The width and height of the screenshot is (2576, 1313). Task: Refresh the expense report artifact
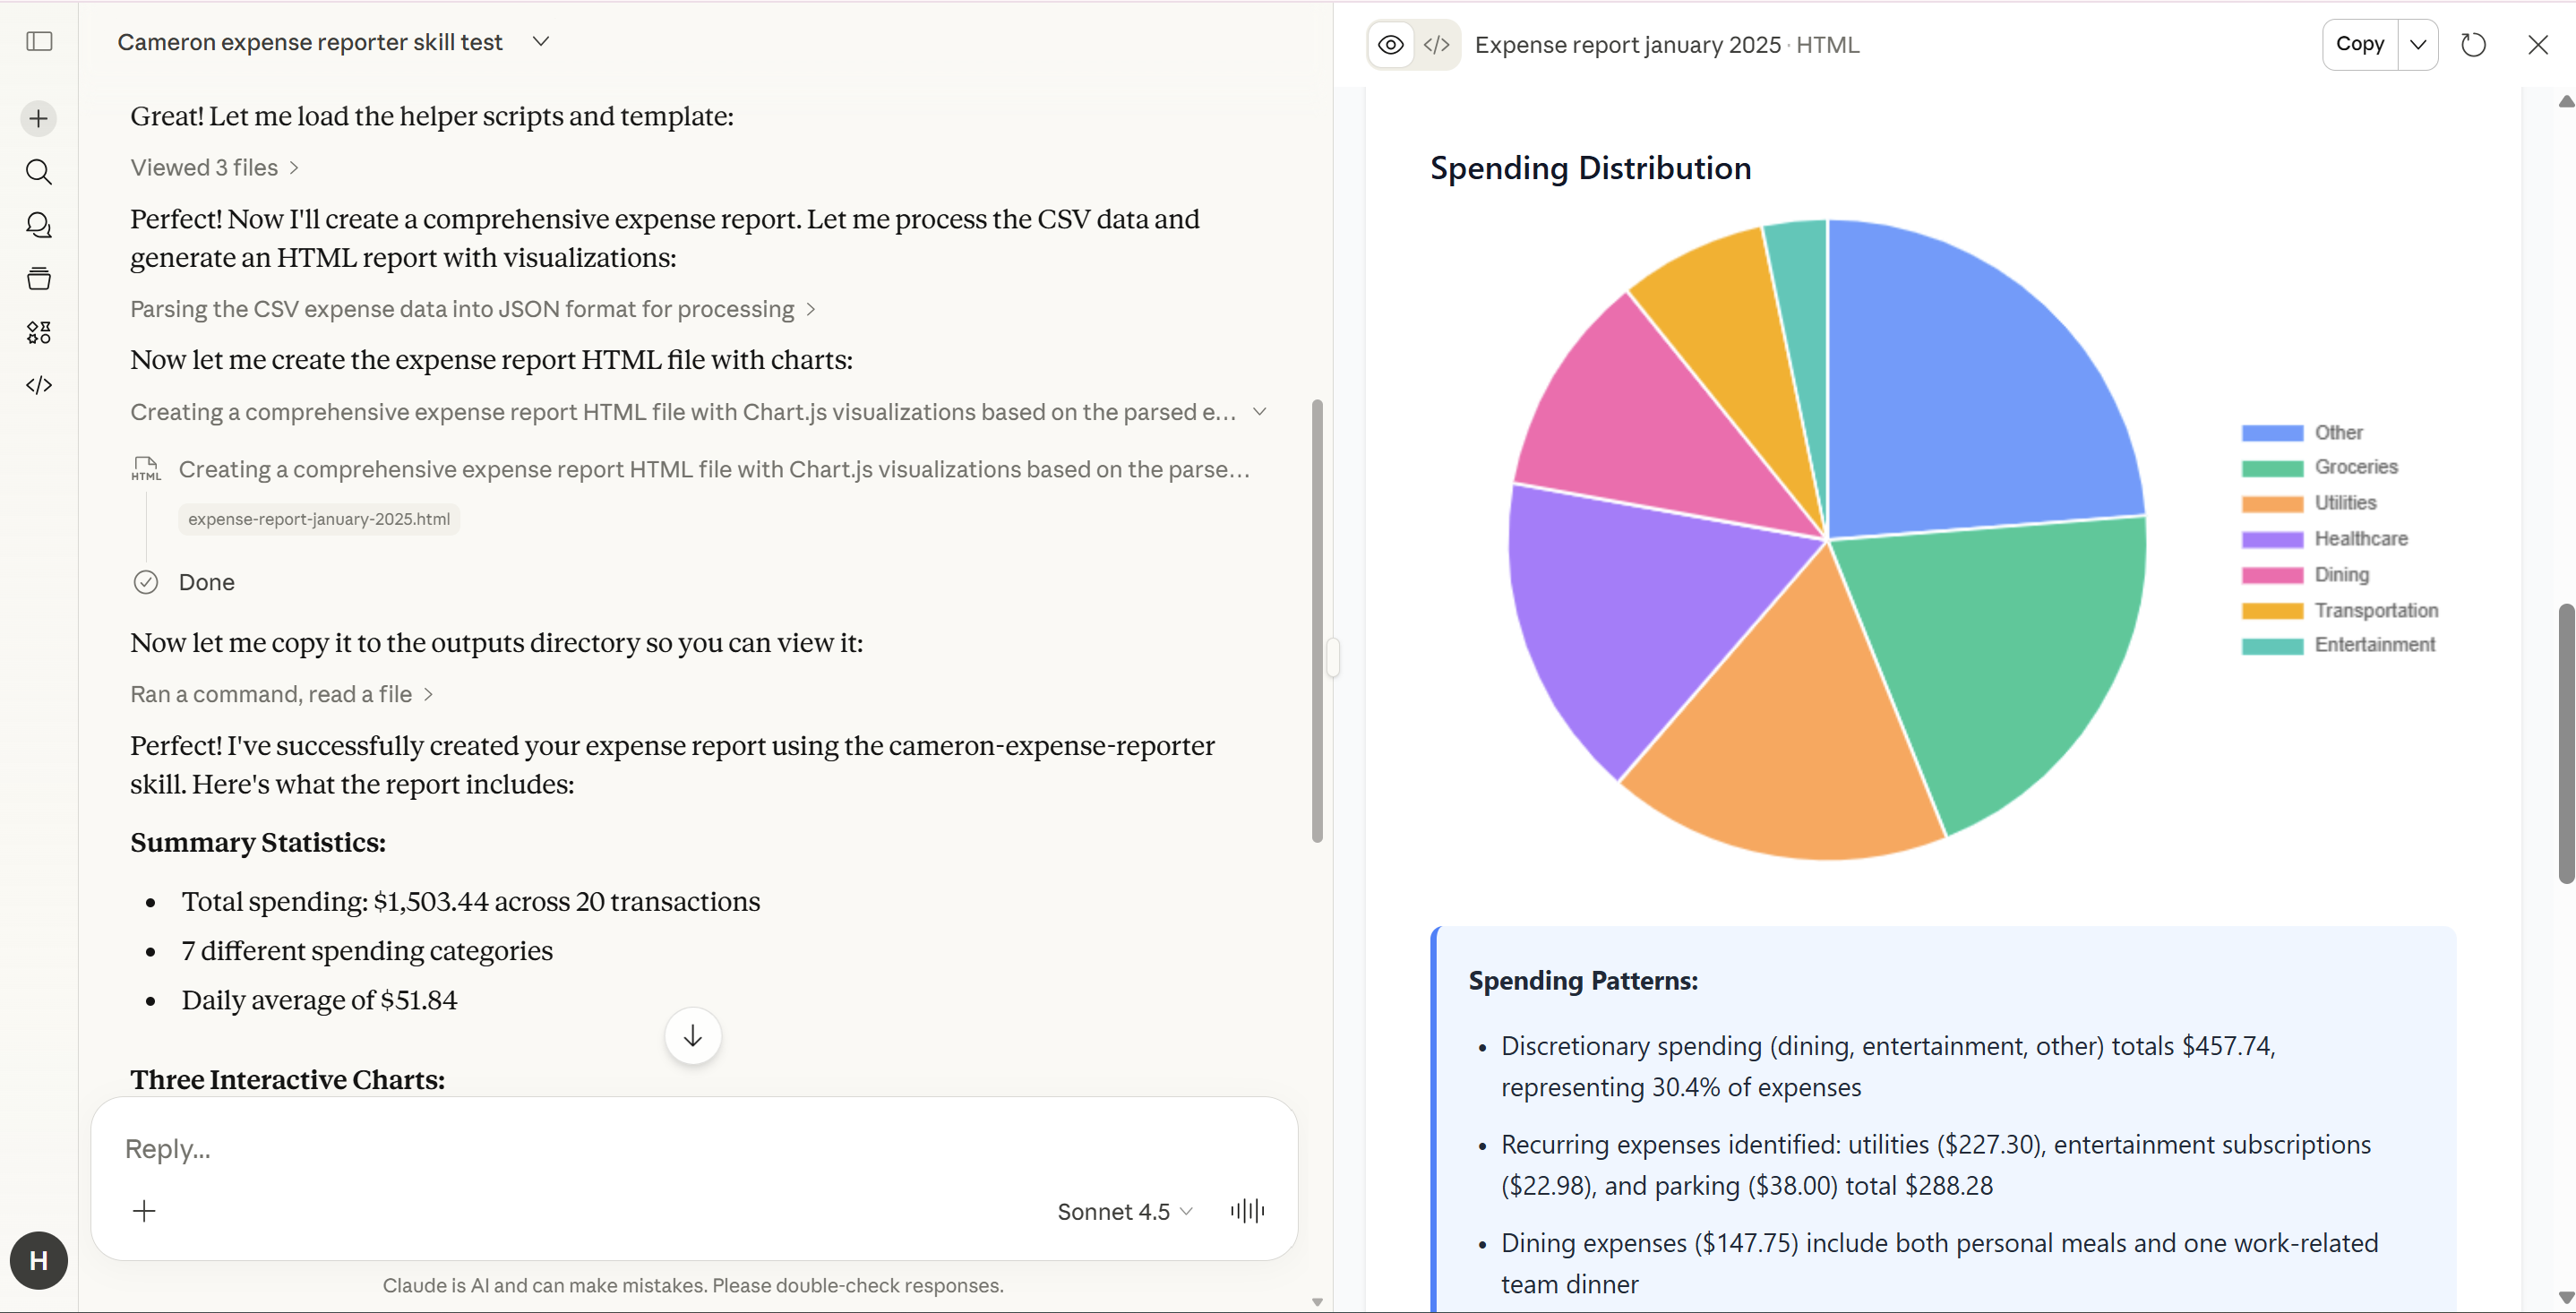[2473, 44]
